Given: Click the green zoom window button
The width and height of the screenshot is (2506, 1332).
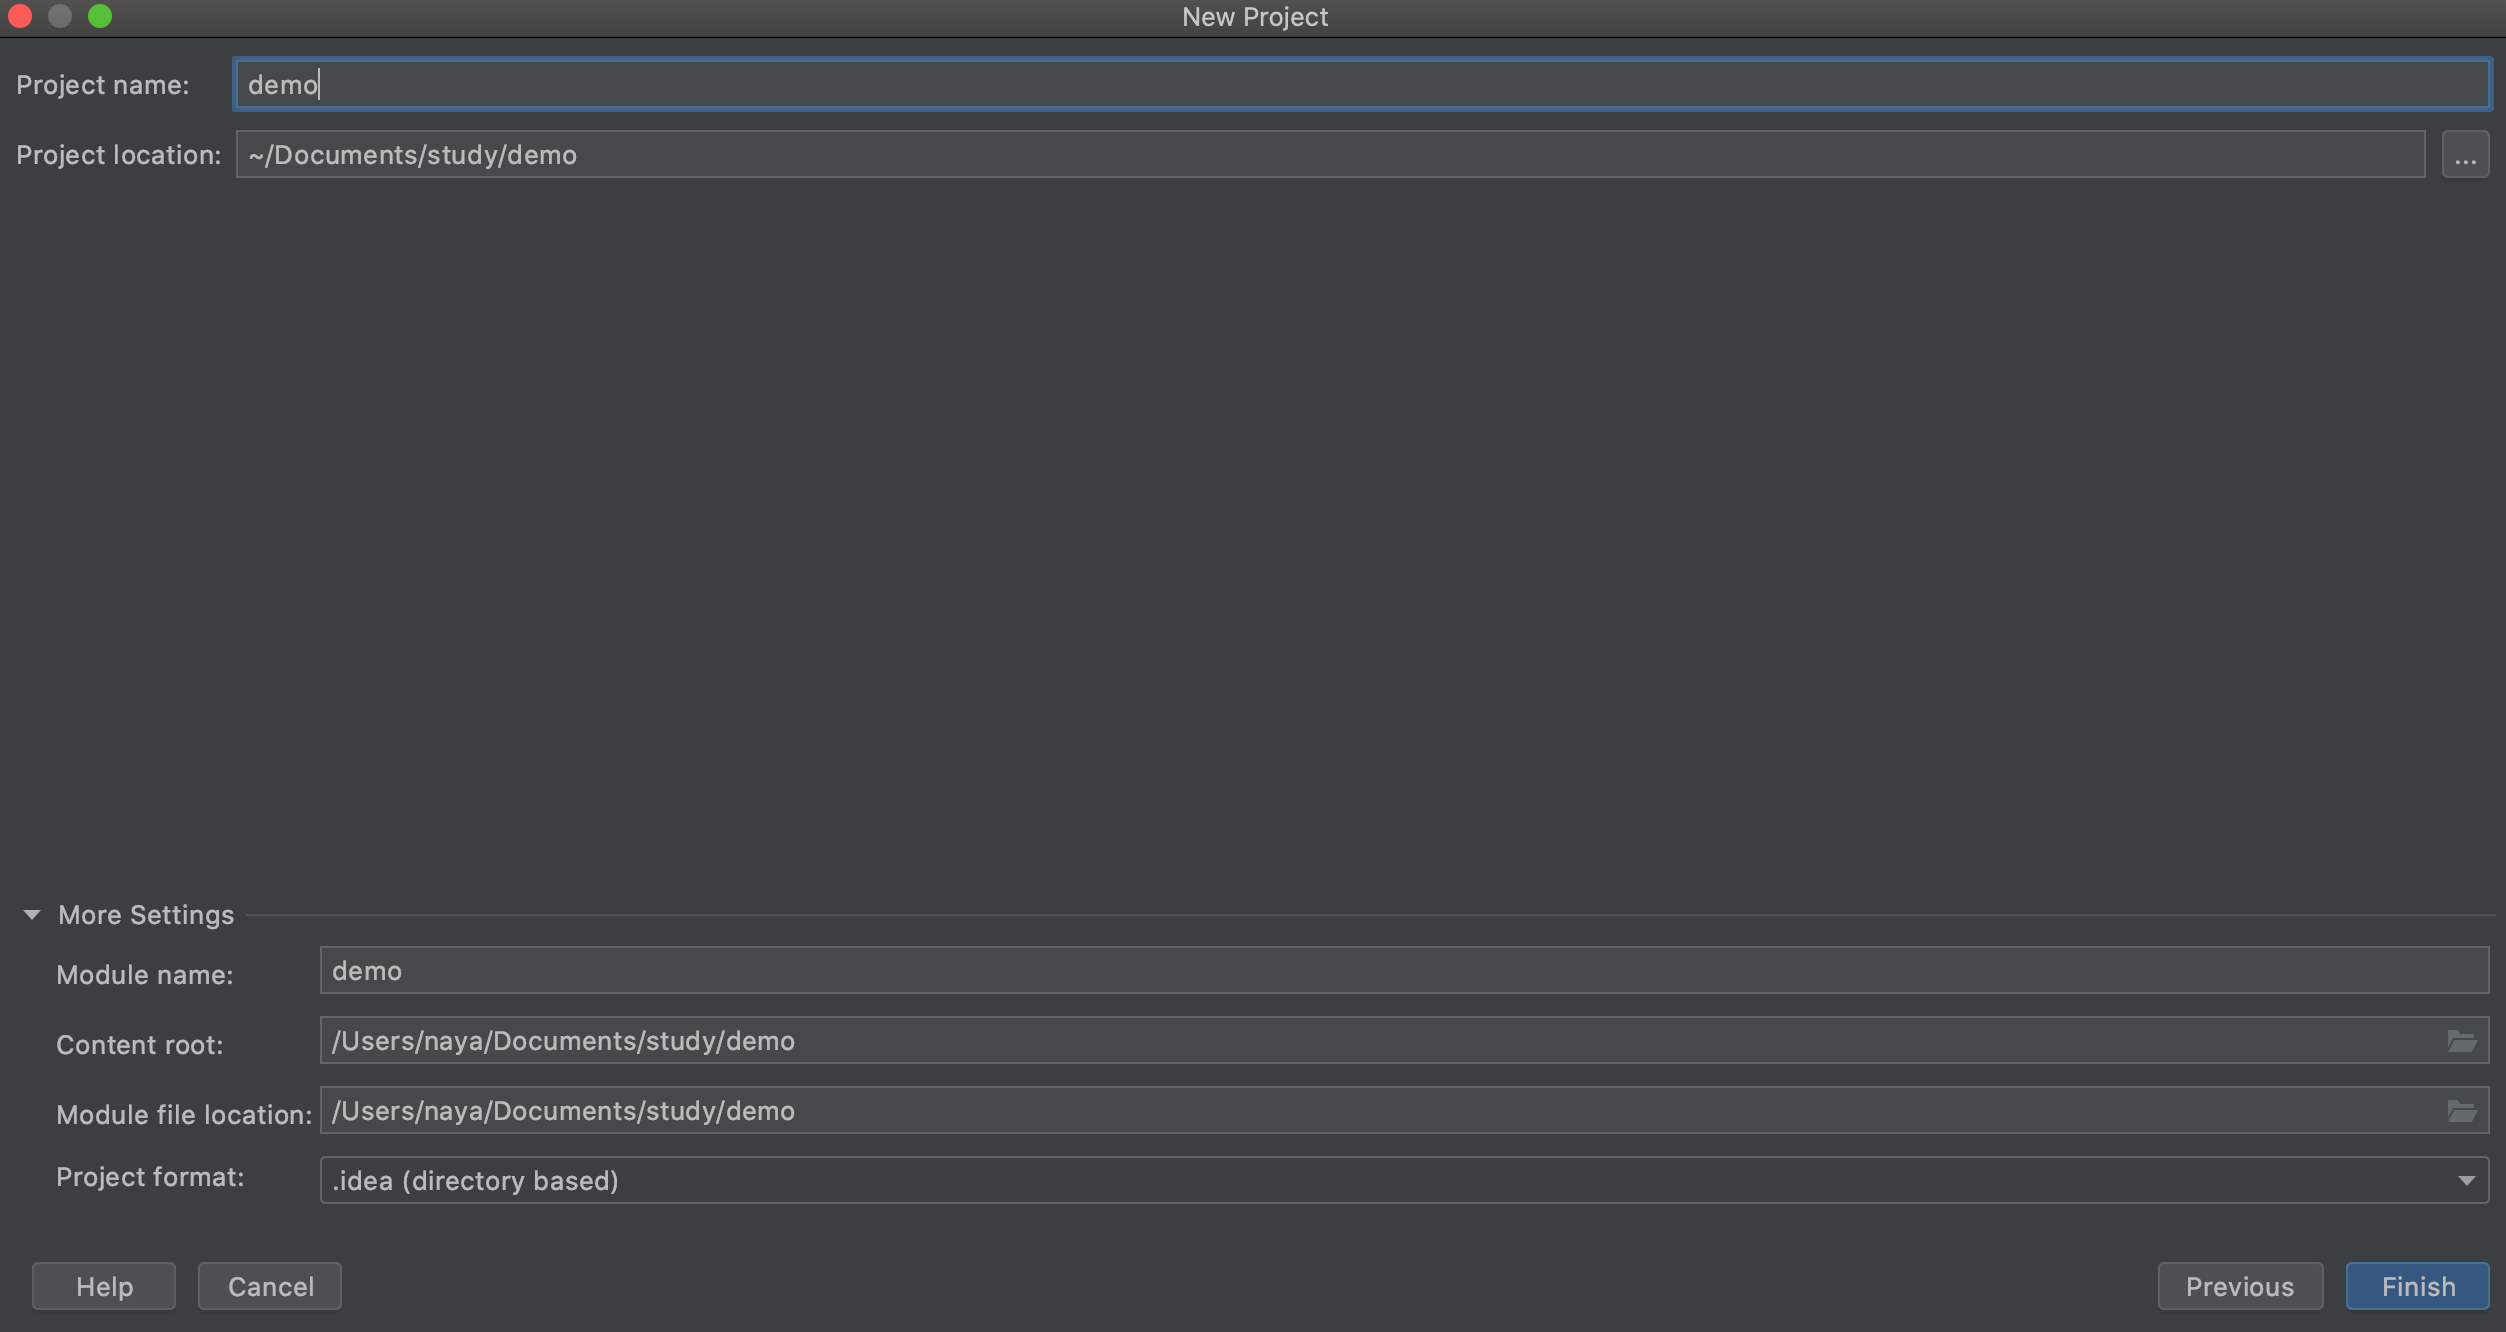Looking at the screenshot, I should [100, 16].
